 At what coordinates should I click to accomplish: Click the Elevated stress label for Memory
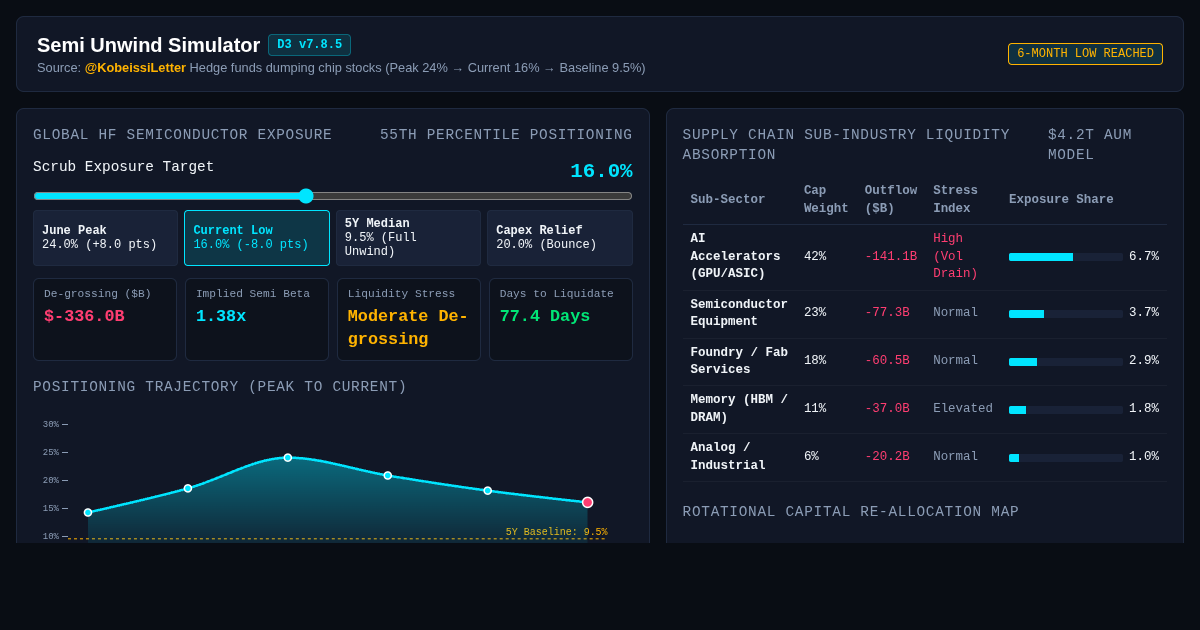[963, 409]
